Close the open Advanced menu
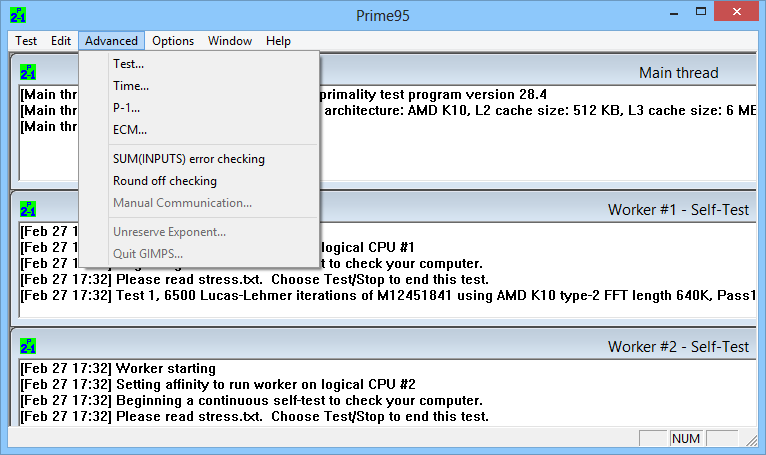The height and width of the screenshot is (455, 766). (x=111, y=41)
